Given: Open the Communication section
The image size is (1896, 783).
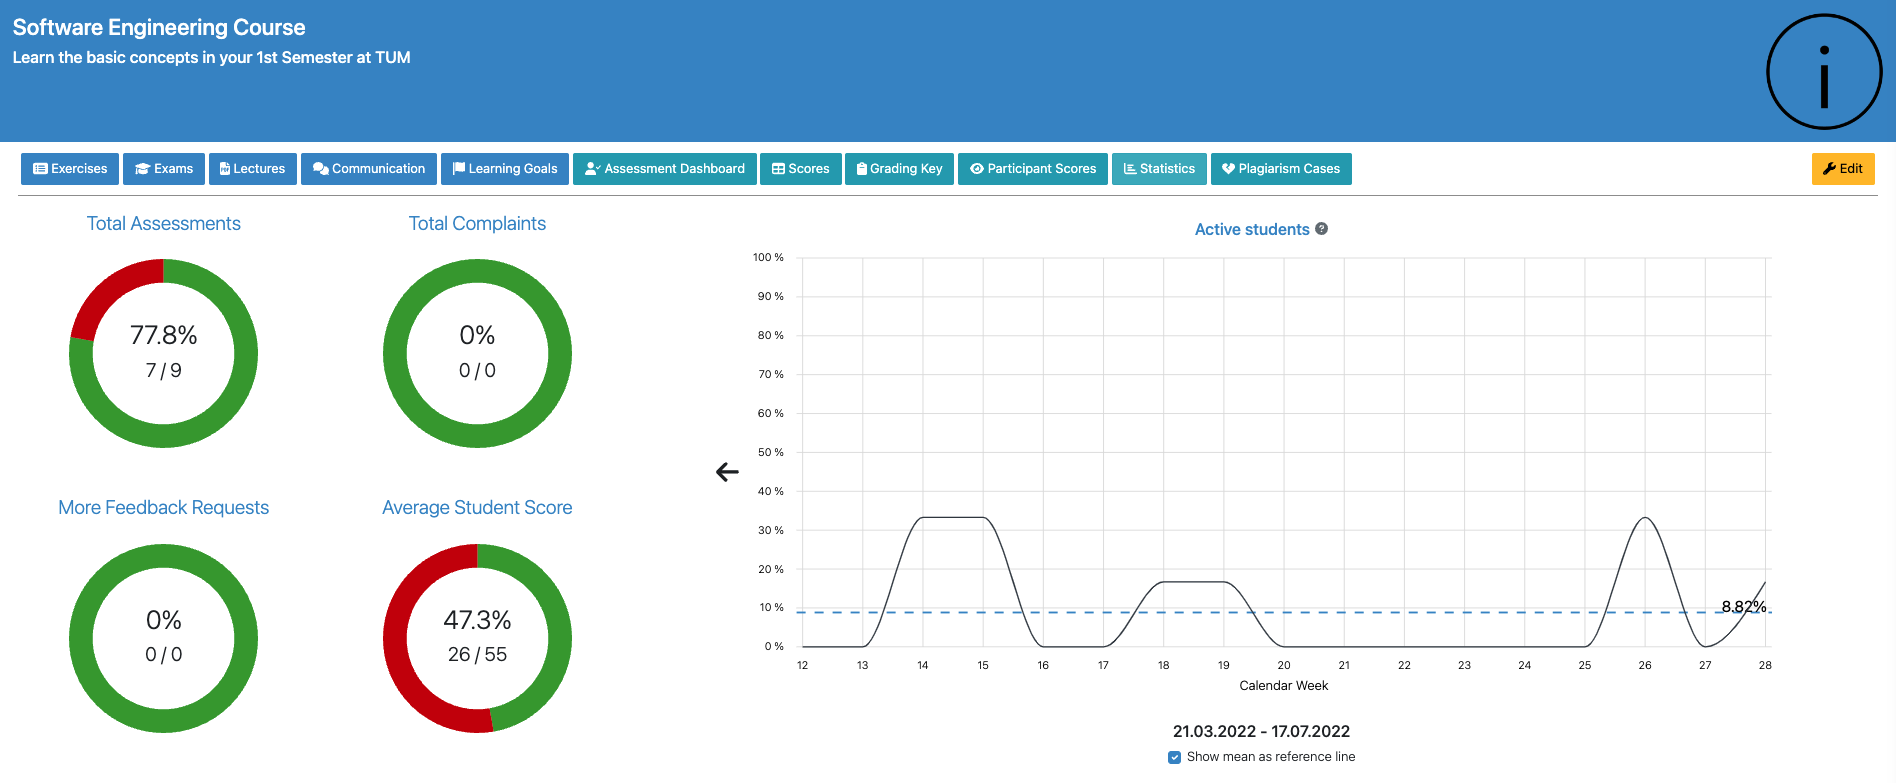Looking at the screenshot, I should (368, 169).
